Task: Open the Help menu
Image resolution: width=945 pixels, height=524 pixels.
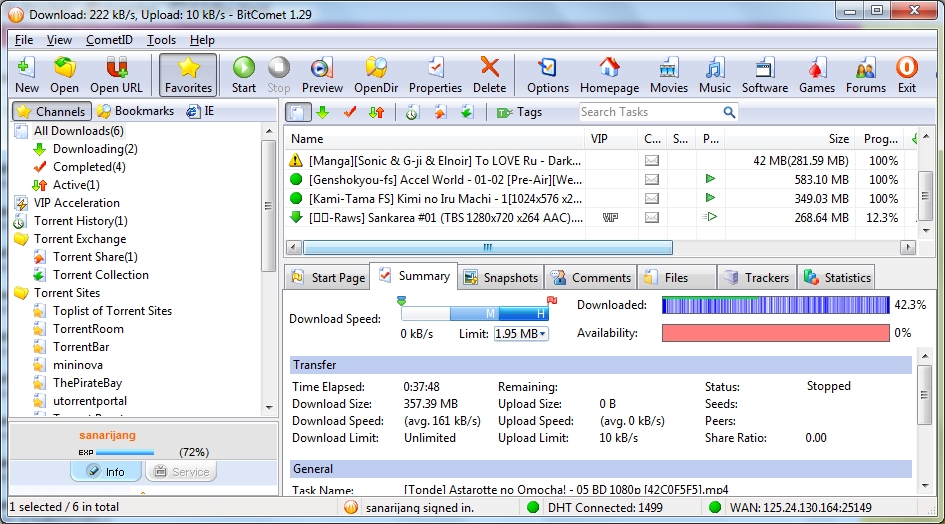Action: point(202,40)
